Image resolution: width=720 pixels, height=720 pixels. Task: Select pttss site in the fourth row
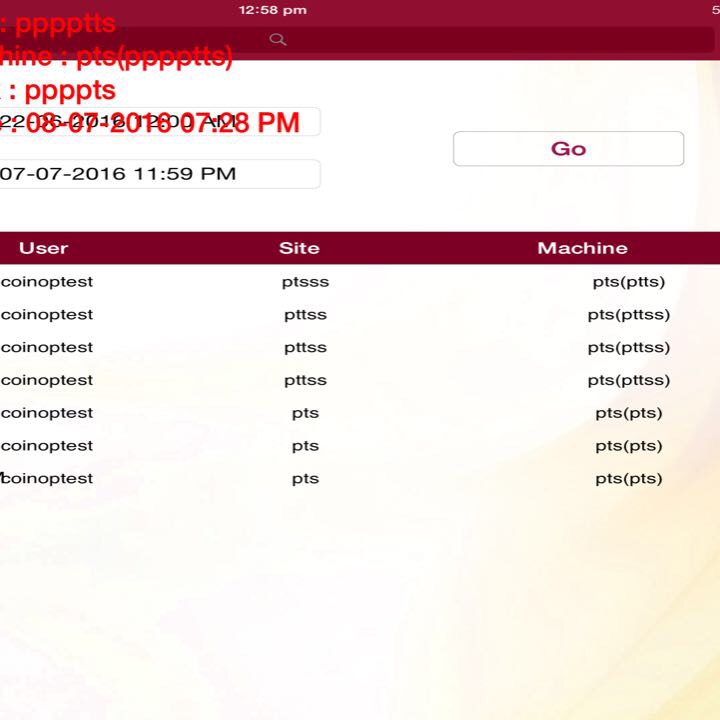305,380
